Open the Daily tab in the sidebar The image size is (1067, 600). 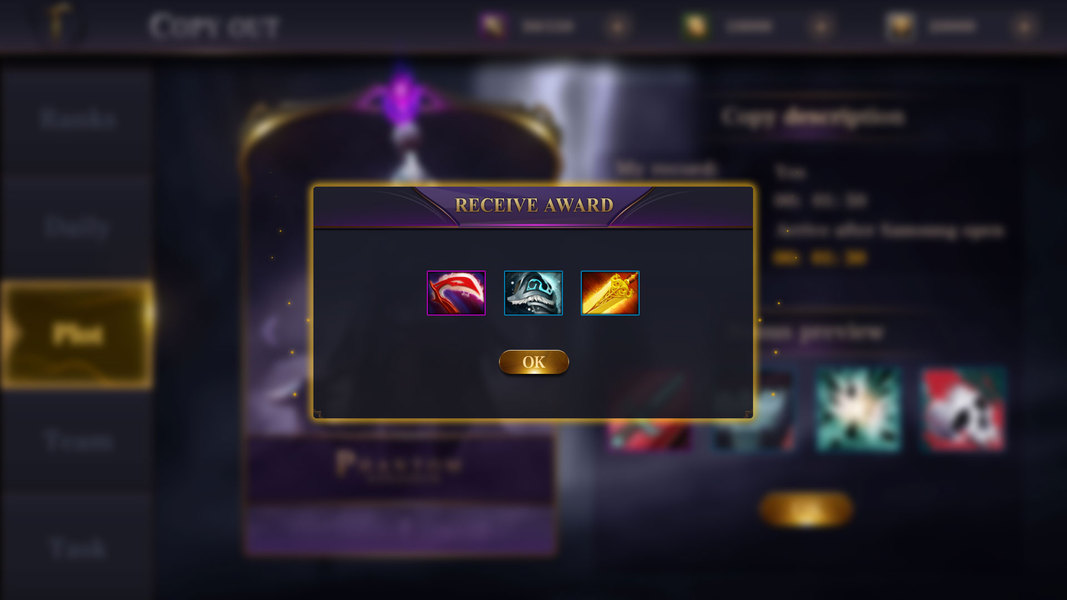[x=77, y=227]
